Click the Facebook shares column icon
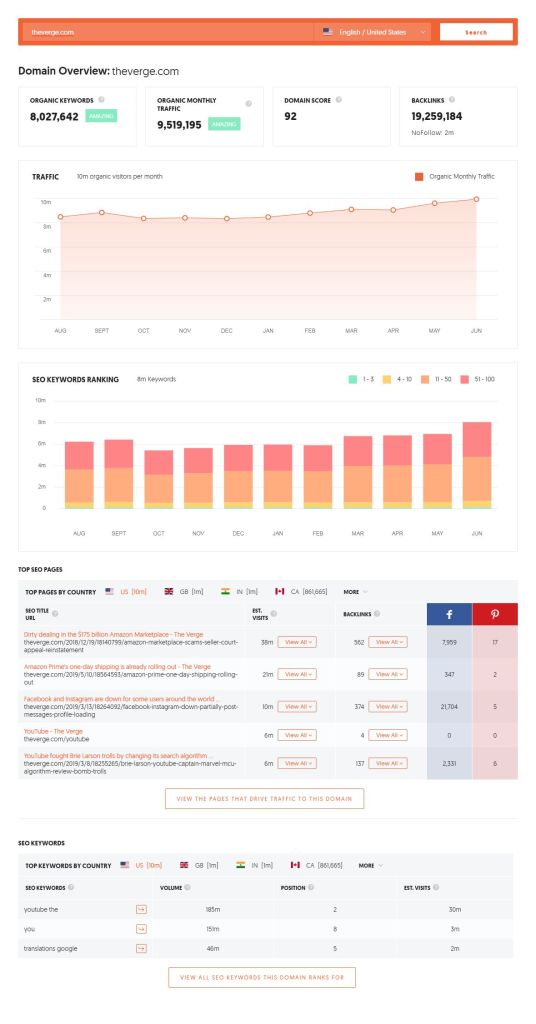 click(x=449, y=615)
